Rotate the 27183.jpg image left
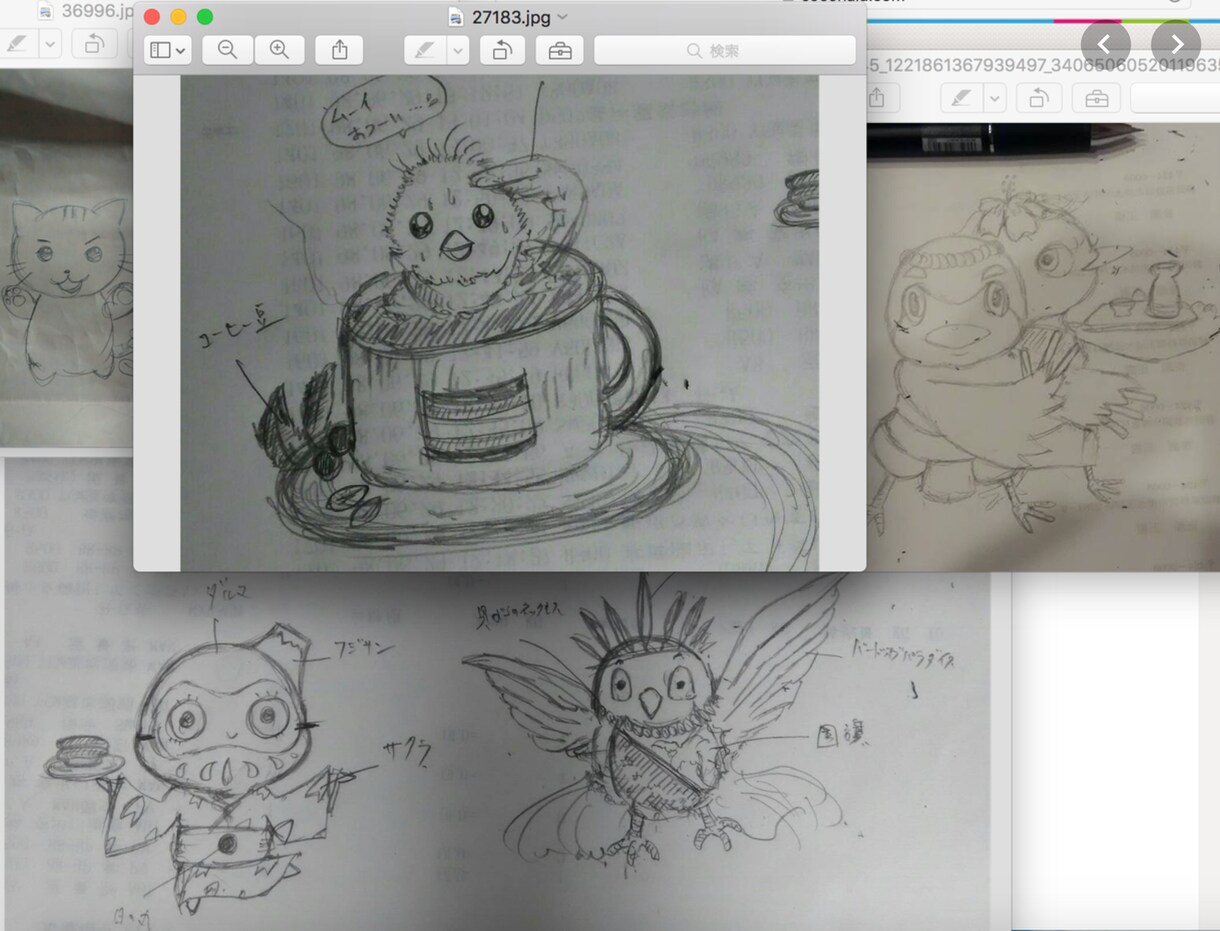Screen dimensions: 1220x931 pyautogui.click(x=502, y=50)
